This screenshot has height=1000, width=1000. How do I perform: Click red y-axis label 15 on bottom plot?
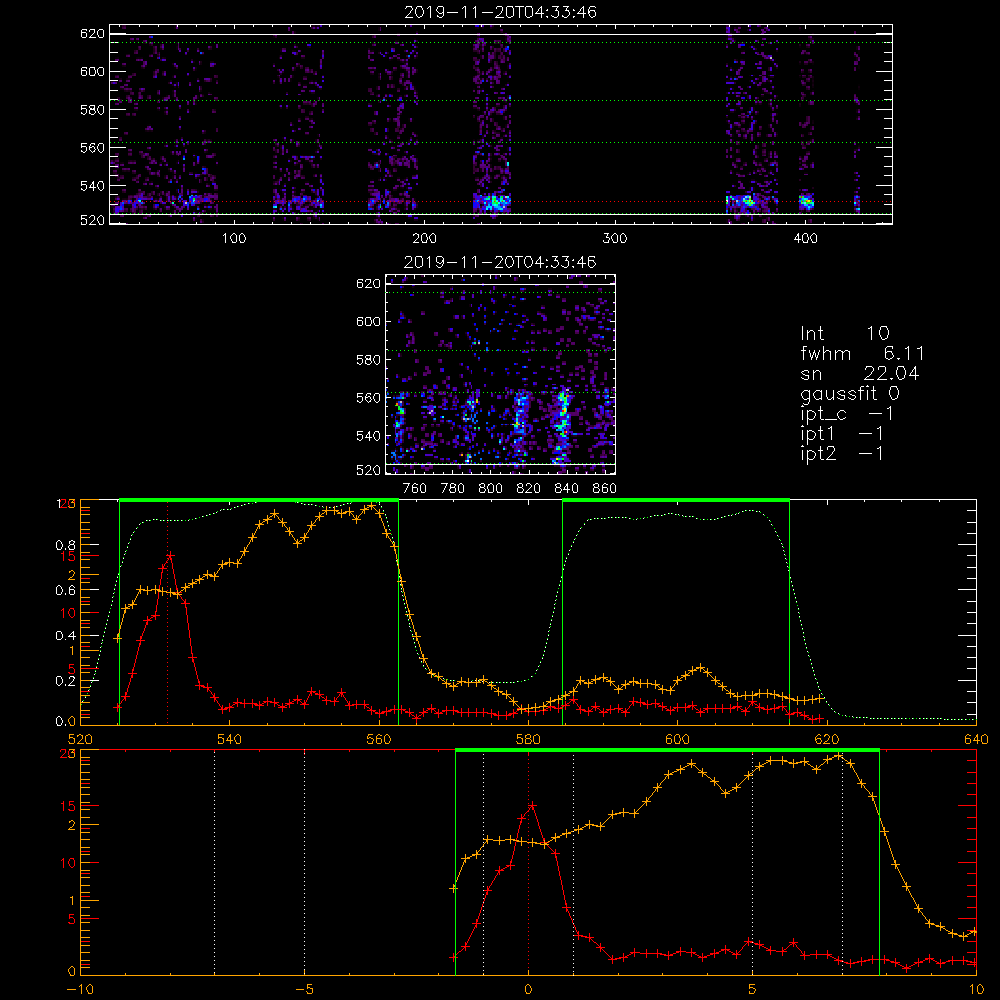coord(68,806)
